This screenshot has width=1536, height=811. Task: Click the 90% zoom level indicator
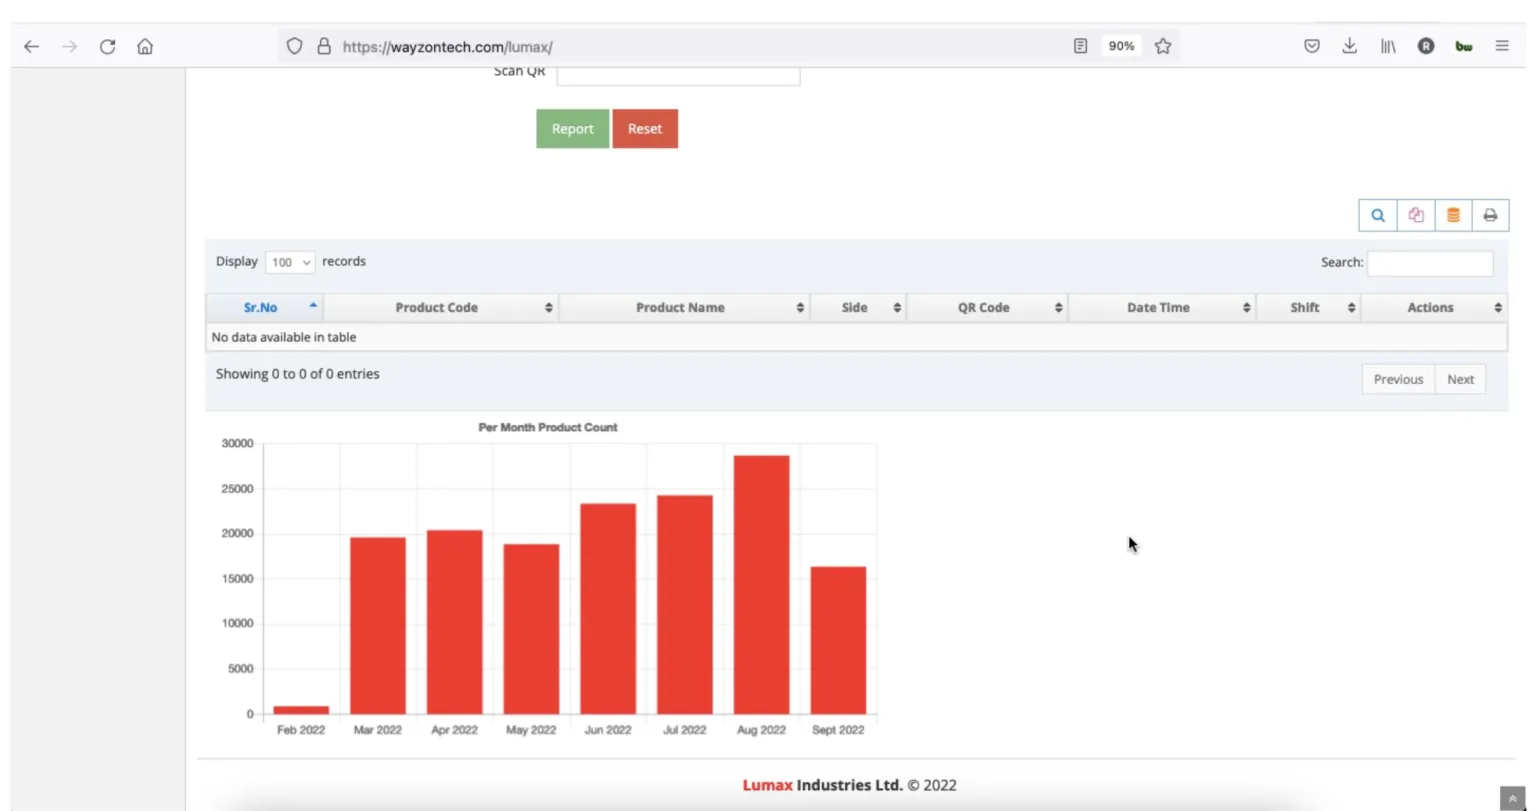click(1121, 46)
